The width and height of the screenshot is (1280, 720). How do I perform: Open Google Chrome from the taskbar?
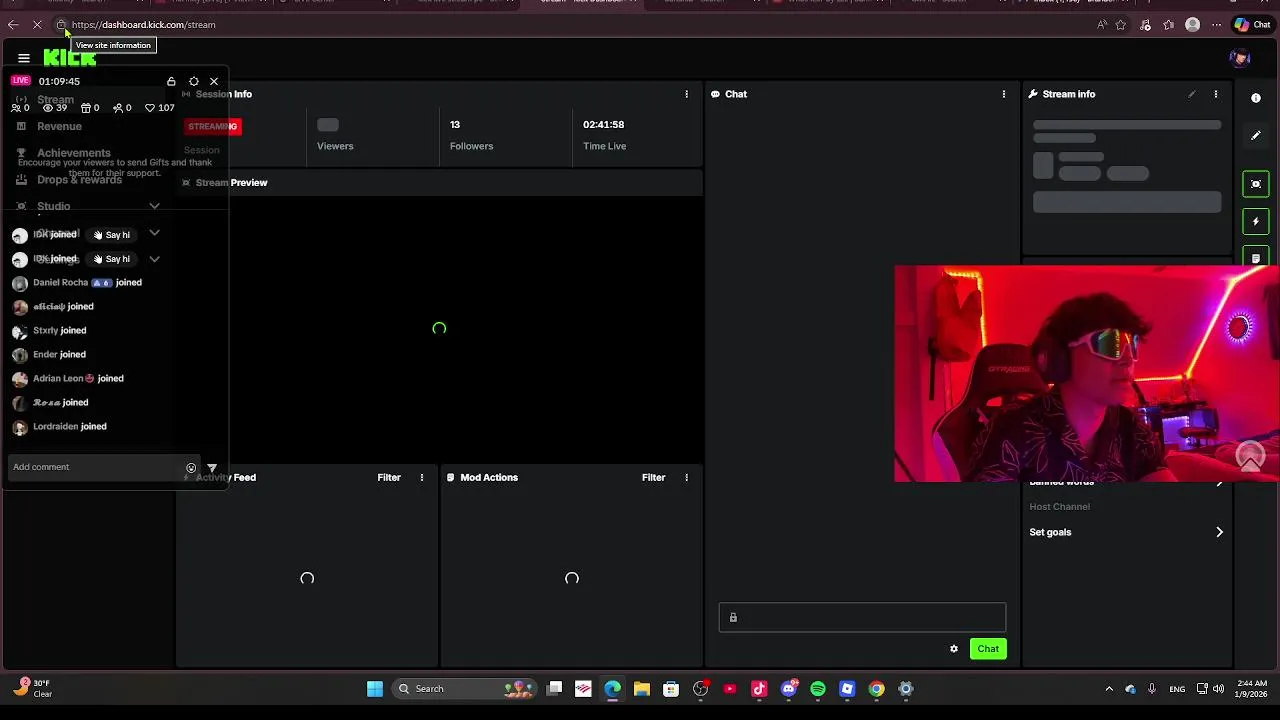click(876, 688)
